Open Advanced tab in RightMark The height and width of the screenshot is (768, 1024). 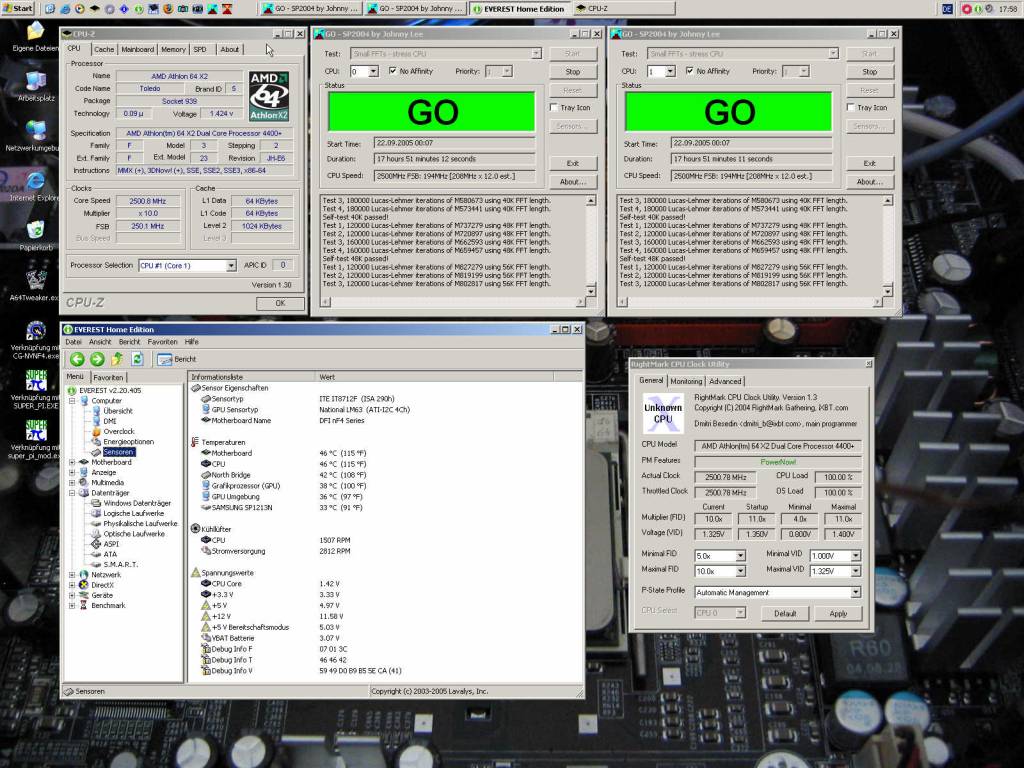tap(726, 381)
